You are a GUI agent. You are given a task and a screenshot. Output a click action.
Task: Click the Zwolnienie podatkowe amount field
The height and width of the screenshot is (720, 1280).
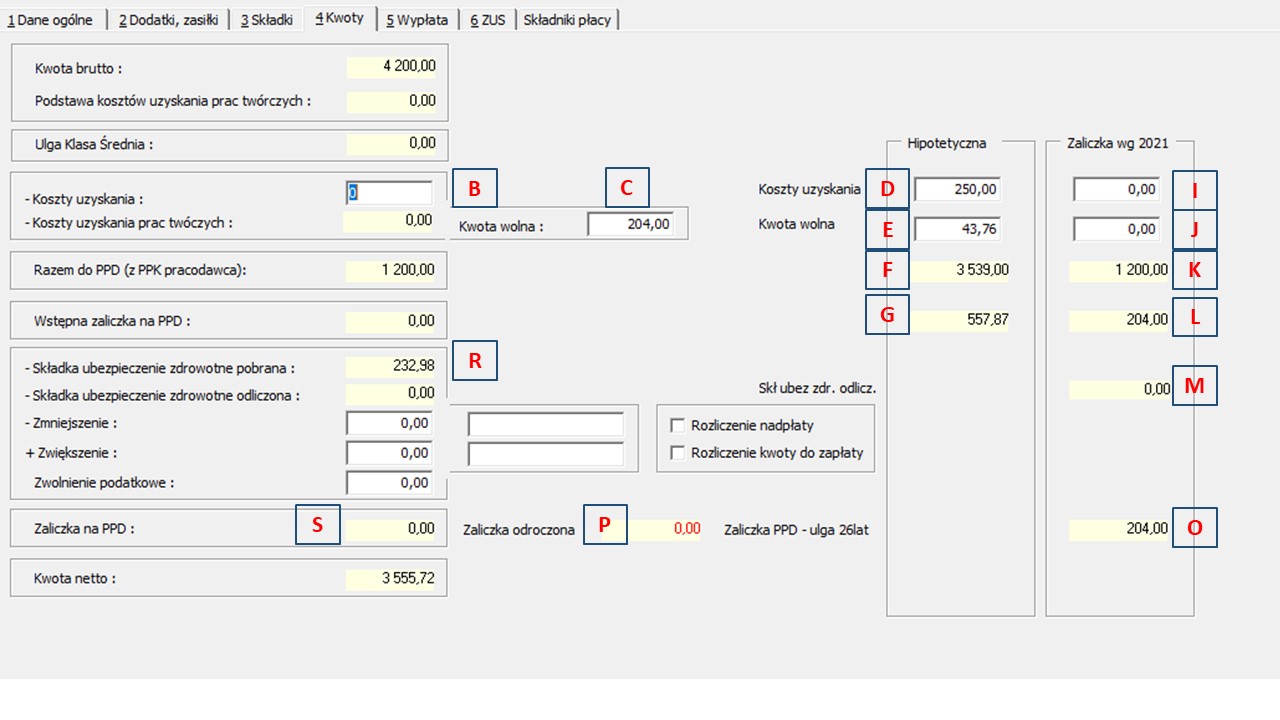[x=389, y=483]
